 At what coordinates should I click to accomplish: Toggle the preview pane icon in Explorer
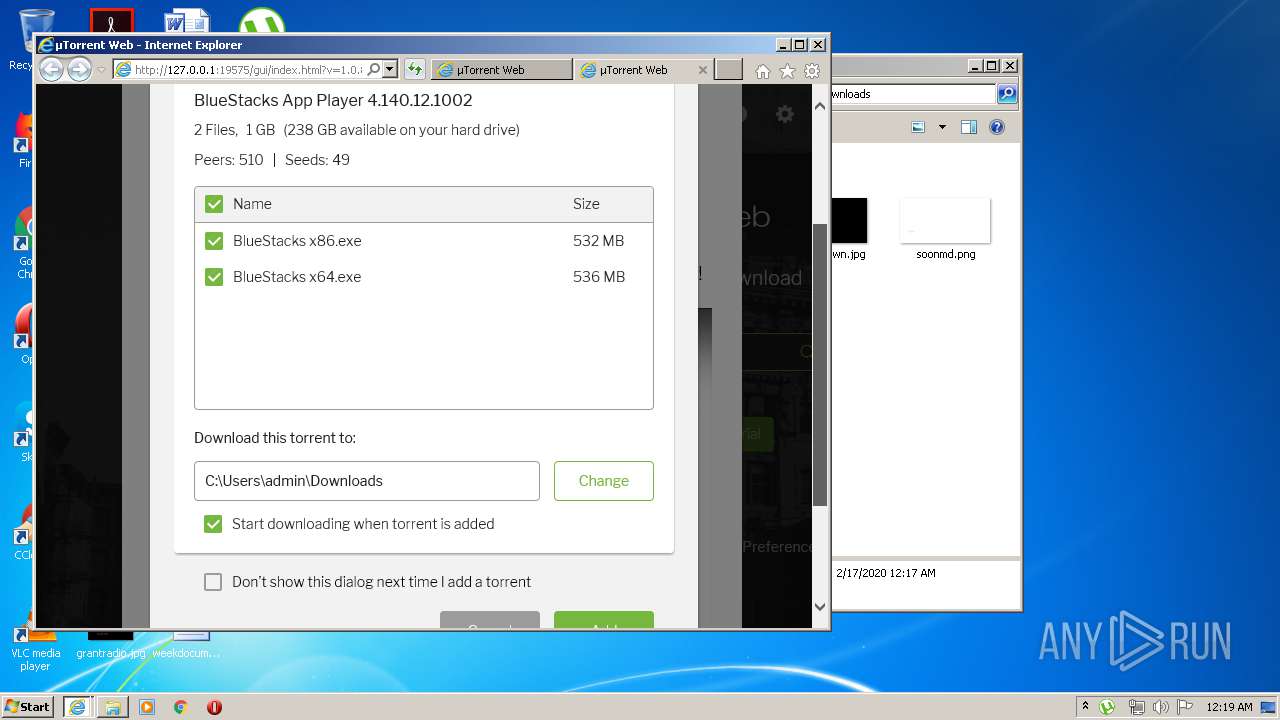(968, 127)
